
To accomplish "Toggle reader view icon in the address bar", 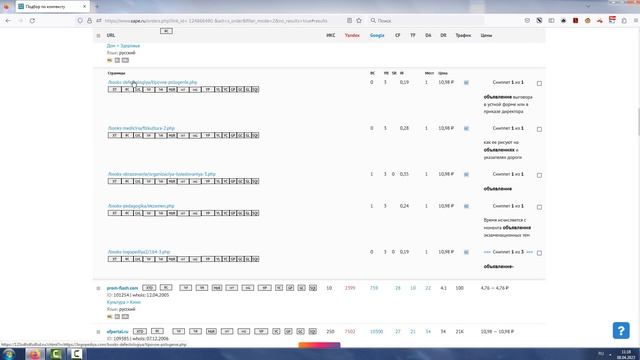I will coord(349,20).
